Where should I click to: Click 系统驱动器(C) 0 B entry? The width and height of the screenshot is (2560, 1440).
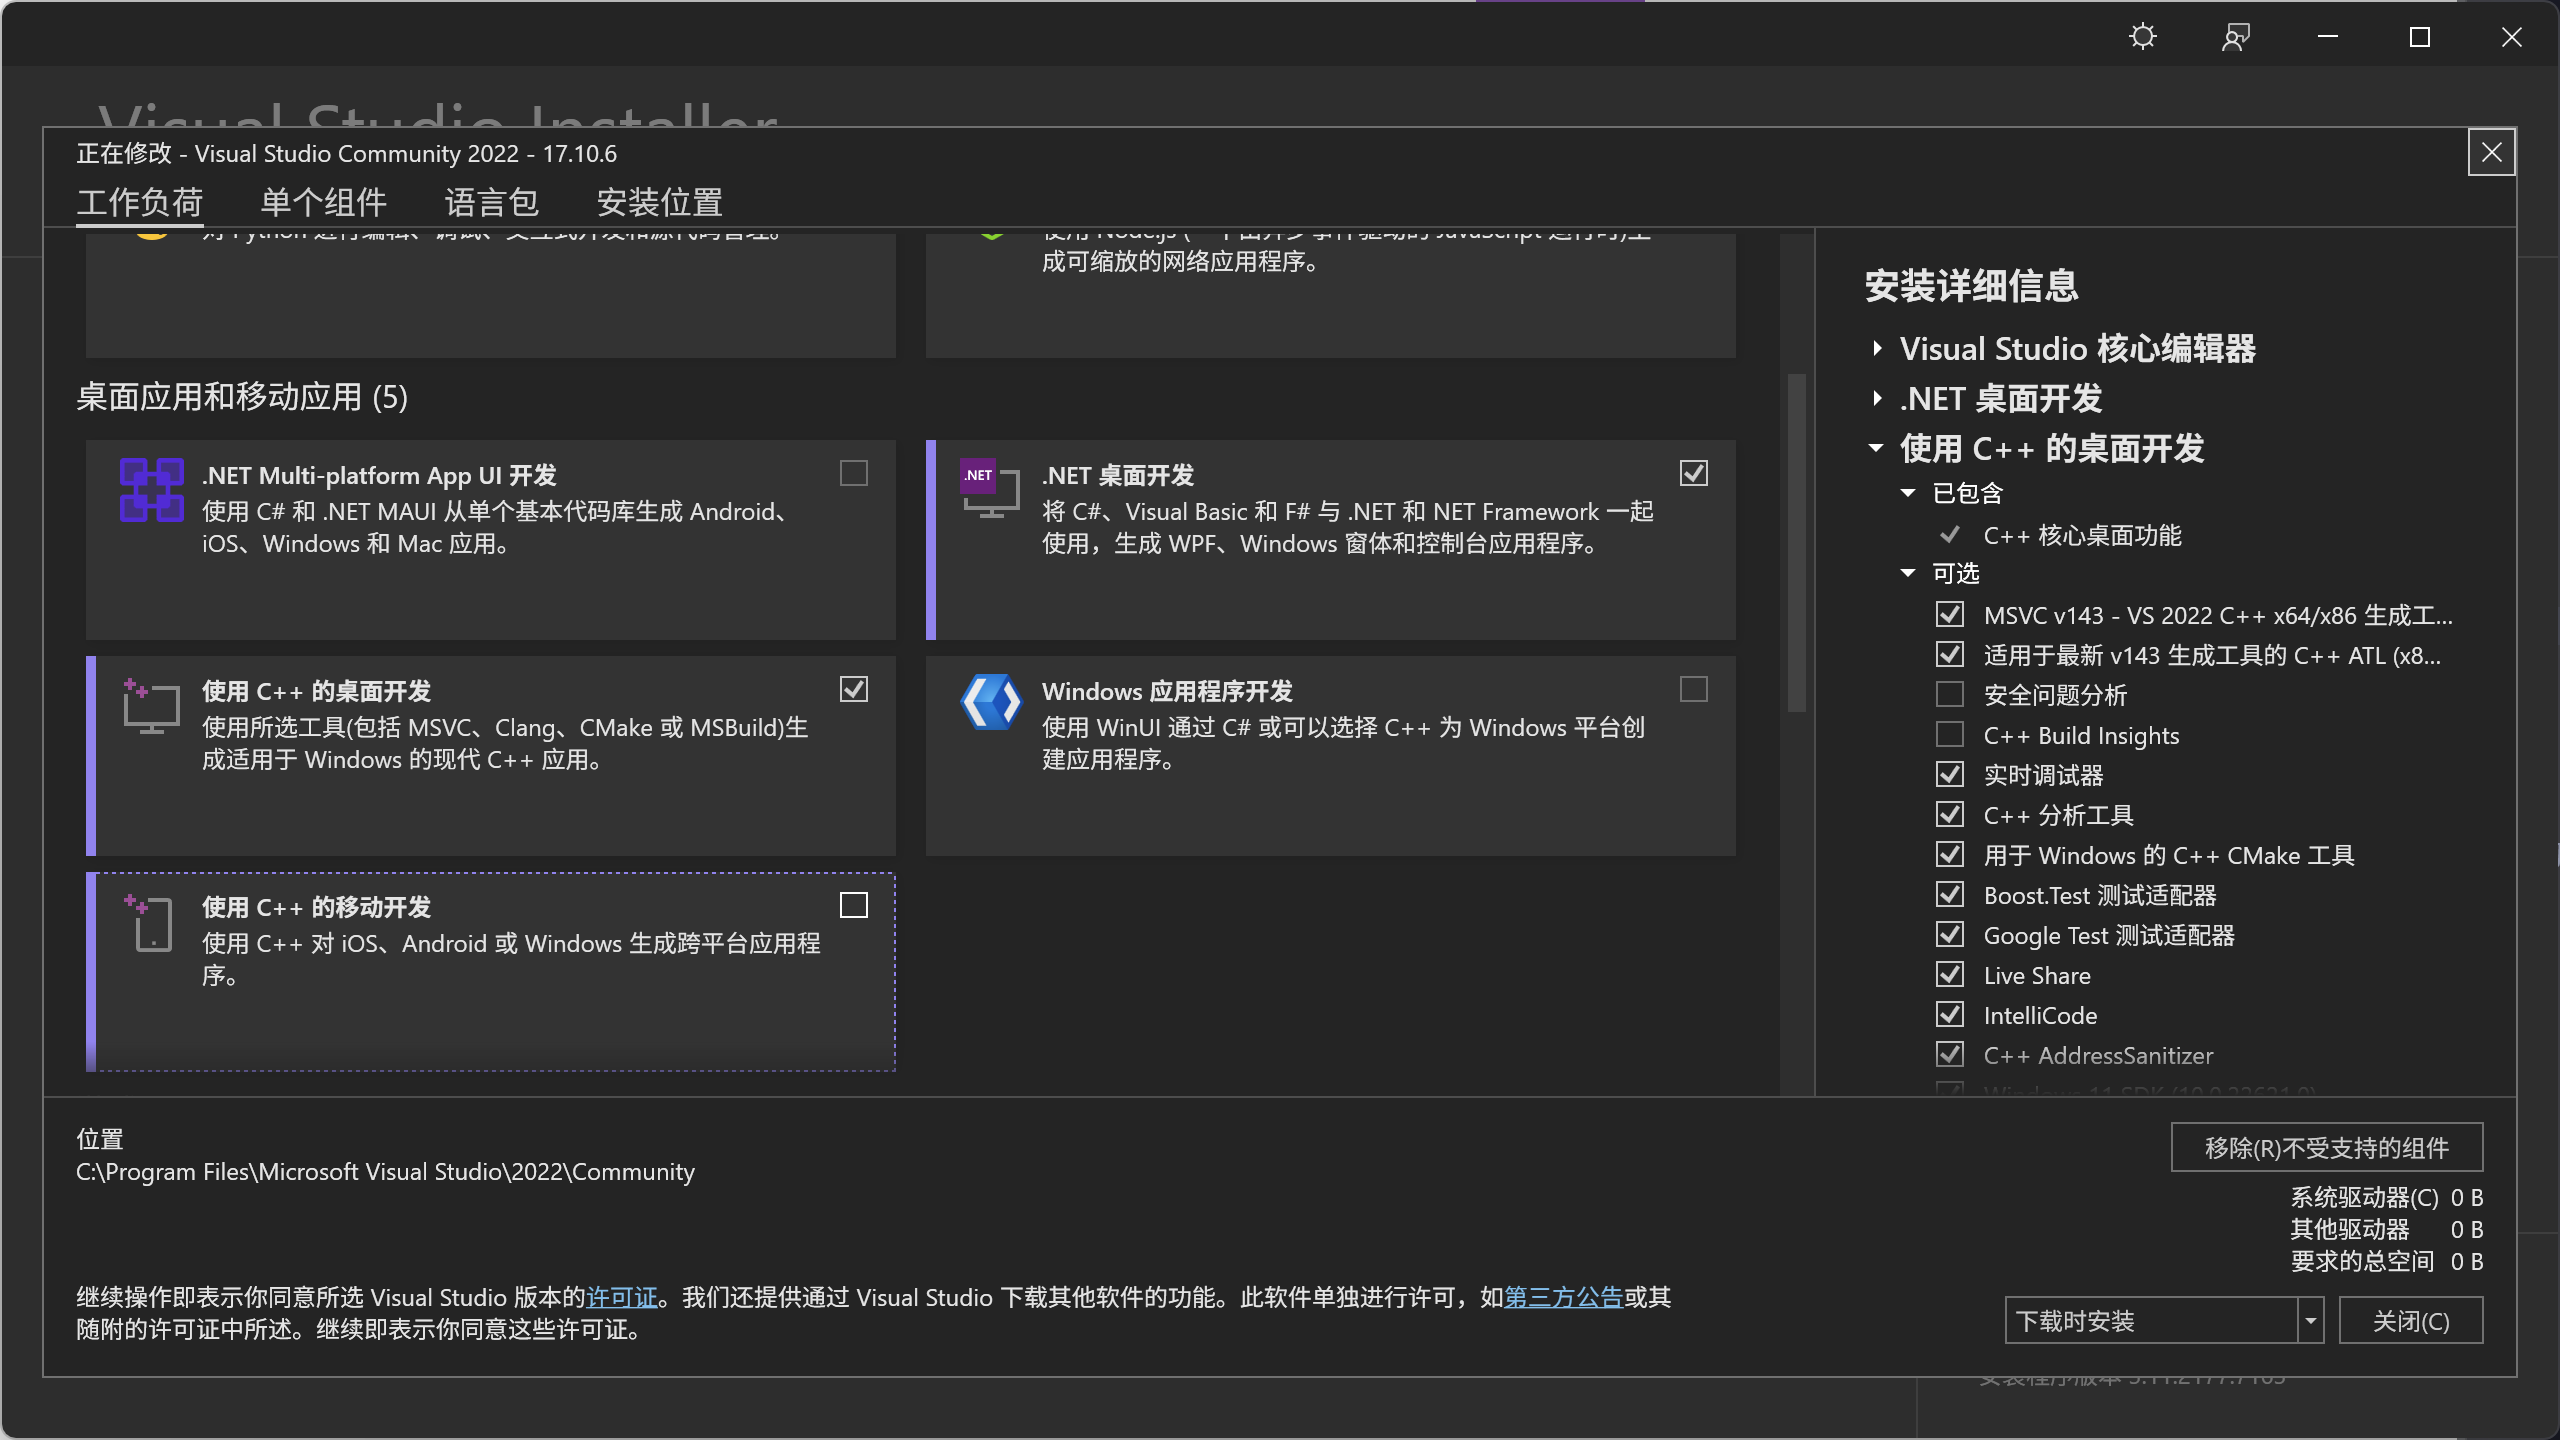pos(2387,1197)
